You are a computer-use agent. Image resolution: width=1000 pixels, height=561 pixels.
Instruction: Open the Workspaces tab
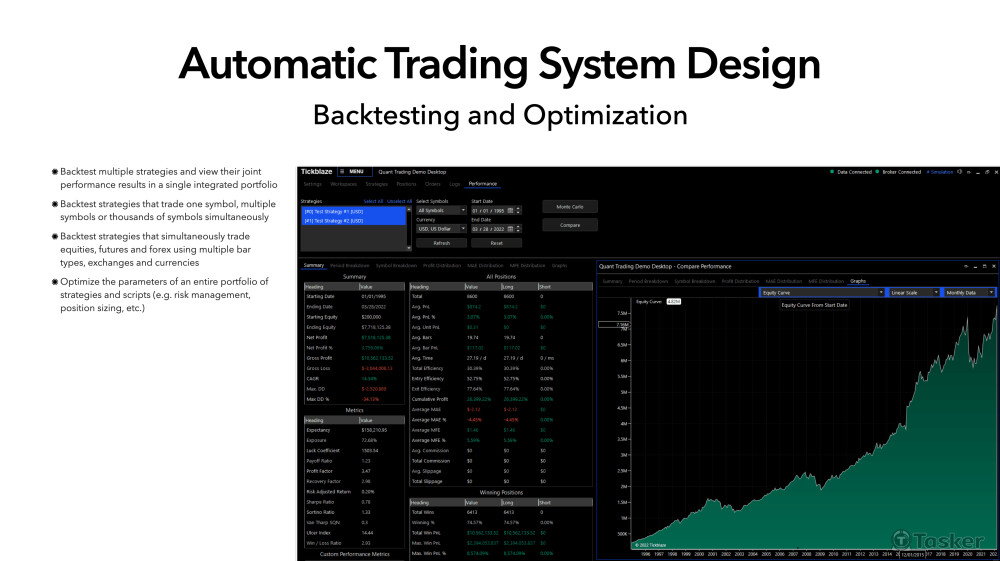(344, 184)
